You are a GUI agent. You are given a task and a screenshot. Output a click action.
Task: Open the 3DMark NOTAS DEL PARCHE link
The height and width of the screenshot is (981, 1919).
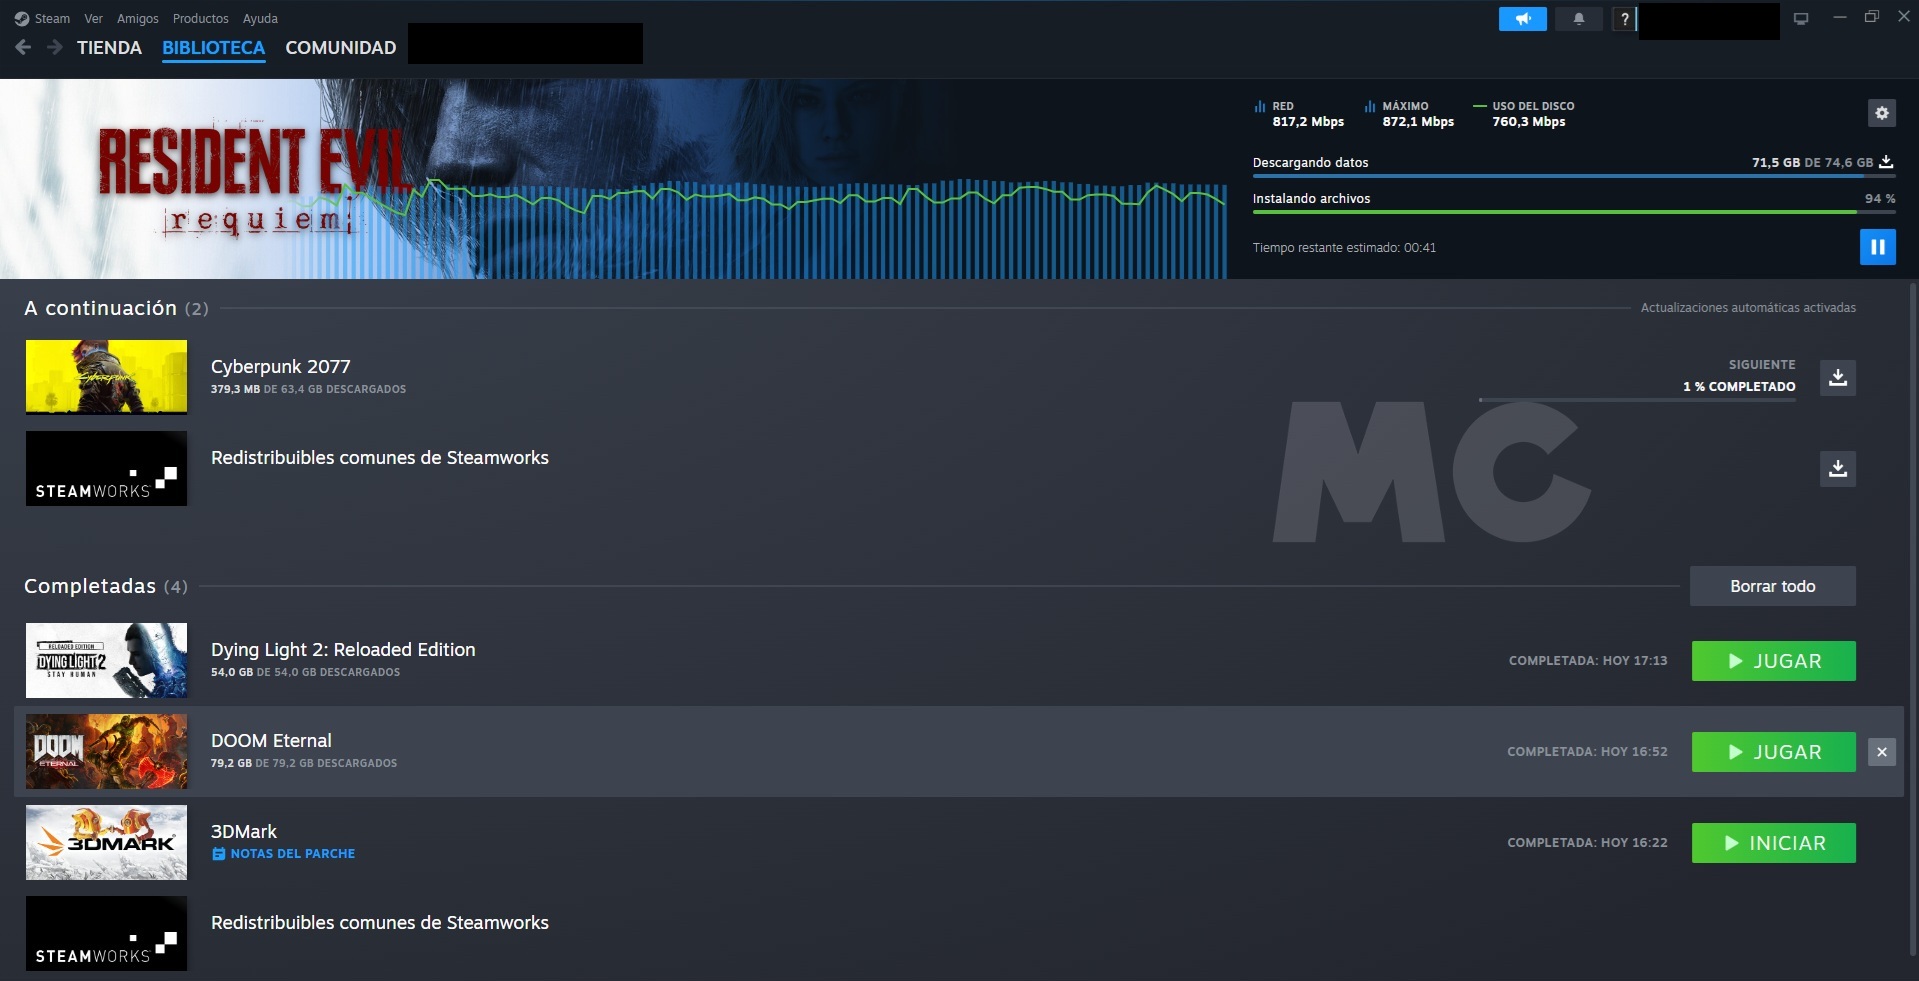[292, 854]
